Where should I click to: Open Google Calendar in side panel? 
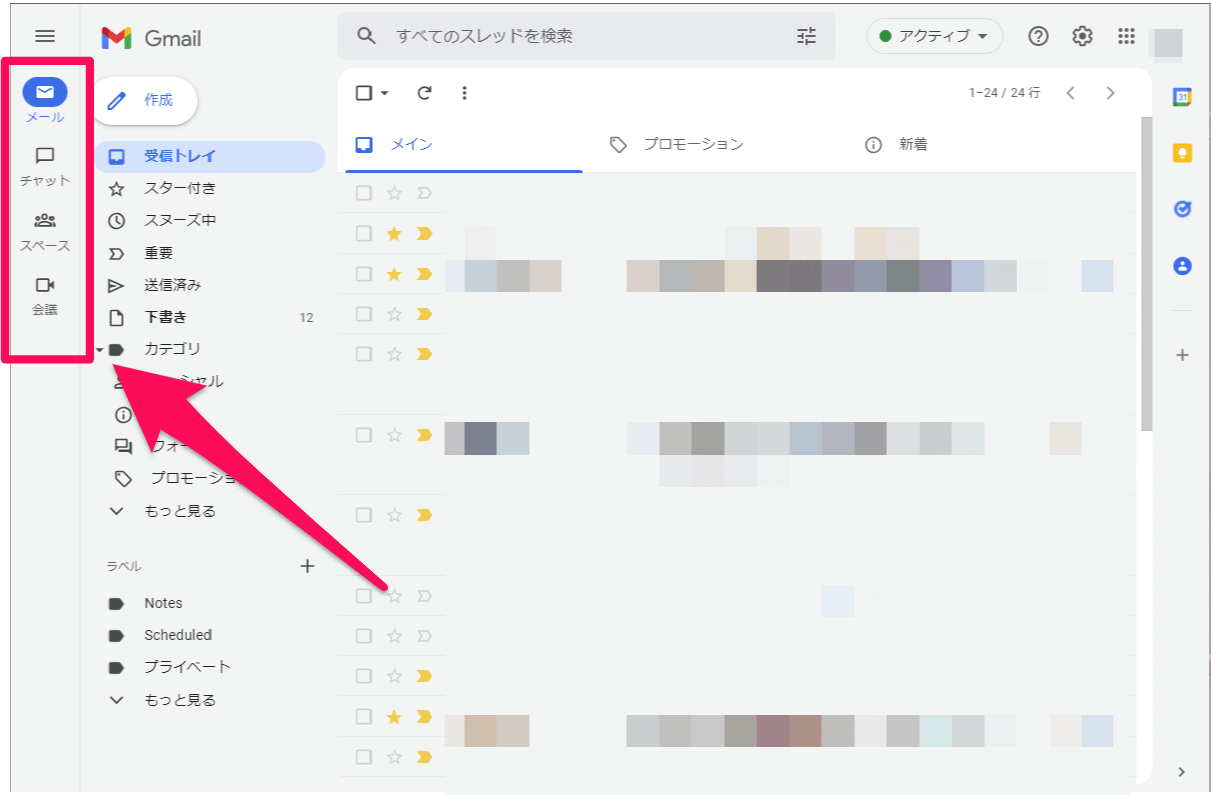1182,97
